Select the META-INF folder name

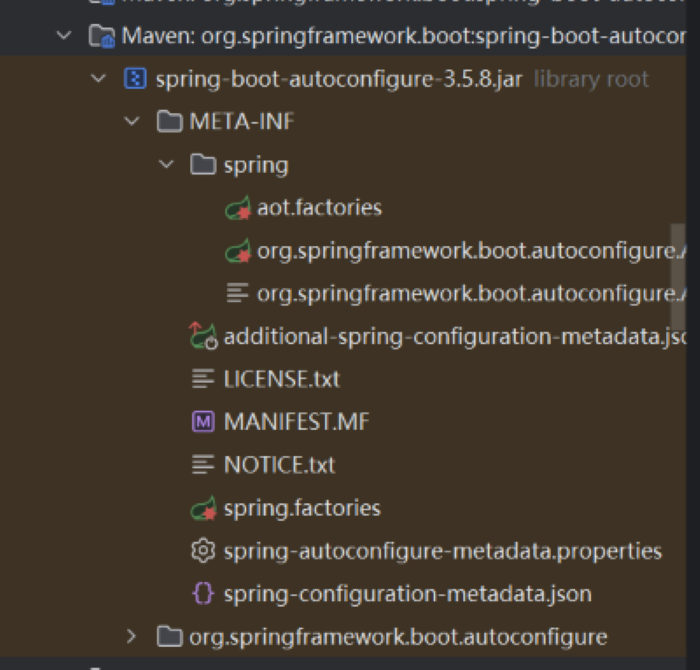(242, 122)
